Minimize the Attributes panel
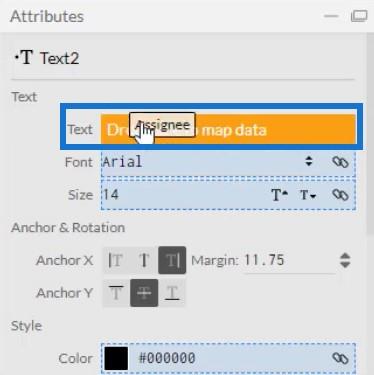Screen dimensions: 374x375 click(331, 16)
